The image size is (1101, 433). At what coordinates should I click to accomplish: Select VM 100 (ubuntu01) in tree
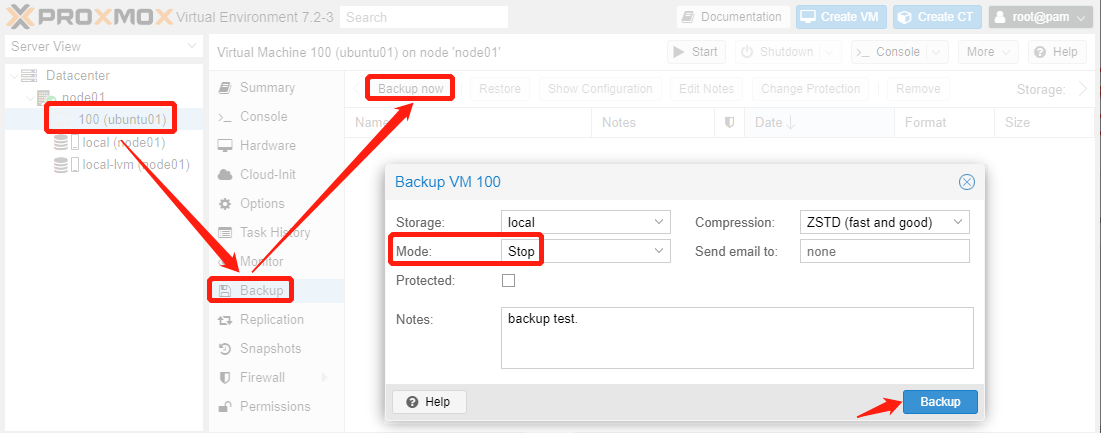tap(122, 120)
